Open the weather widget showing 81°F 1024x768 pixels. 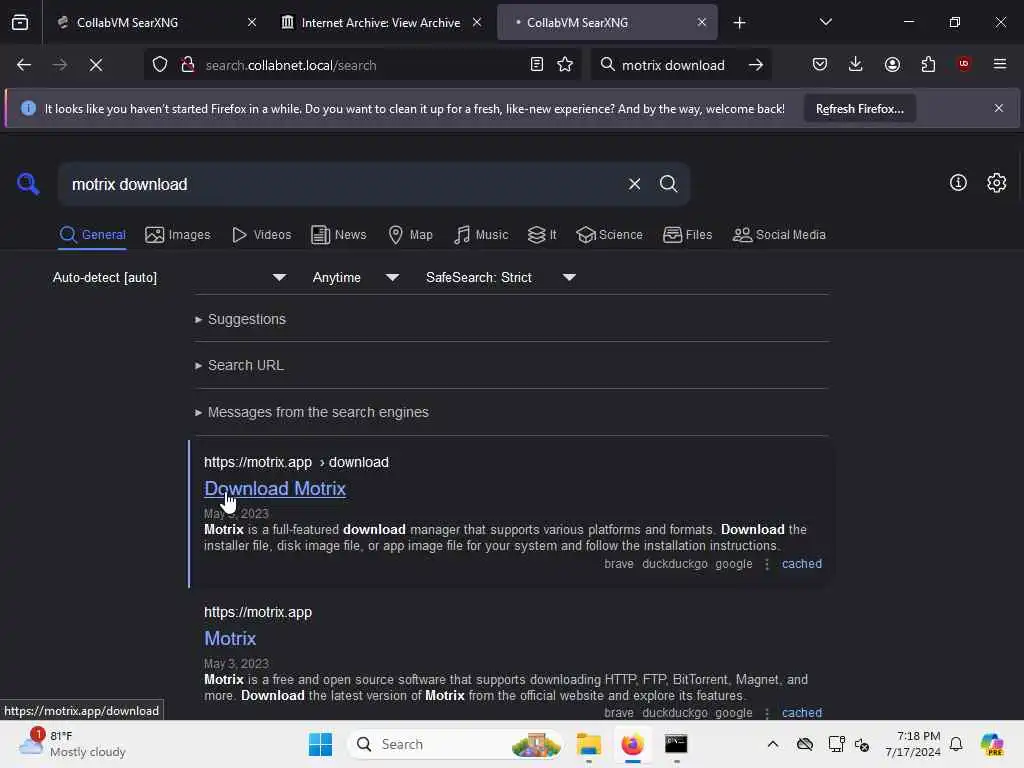tap(72, 744)
